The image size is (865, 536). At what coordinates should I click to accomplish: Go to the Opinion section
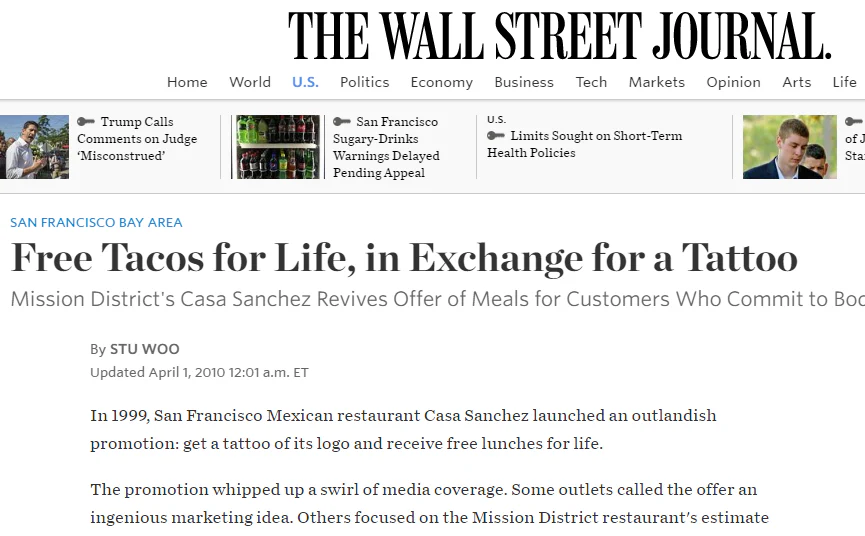tap(733, 82)
